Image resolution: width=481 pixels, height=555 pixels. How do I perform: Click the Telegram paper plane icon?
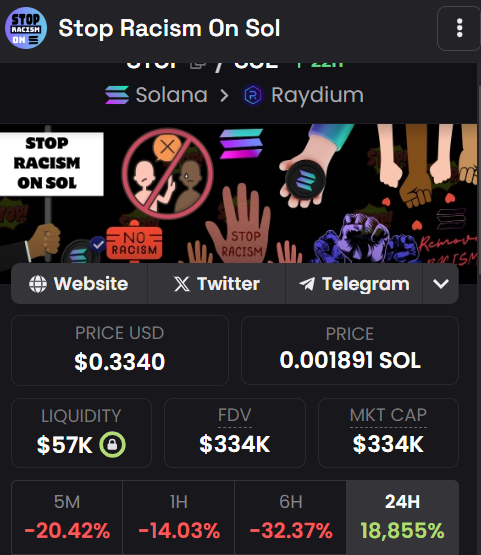pos(307,284)
